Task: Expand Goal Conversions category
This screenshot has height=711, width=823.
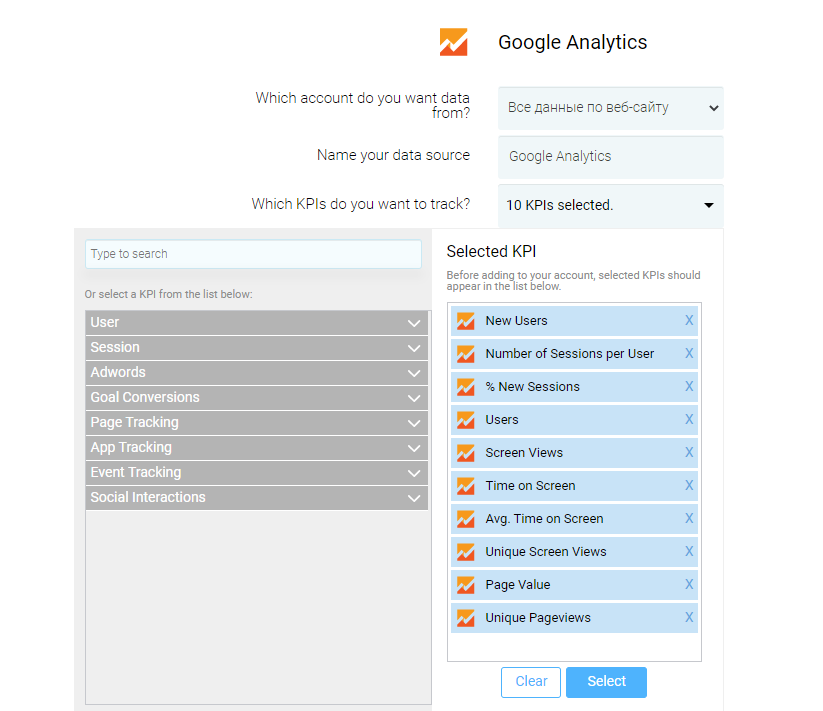Action: (257, 398)
